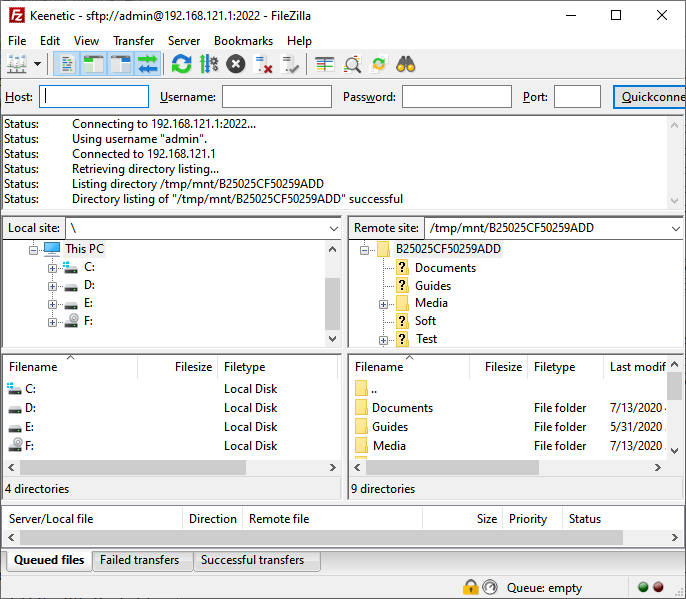686x599 pixels.
Task: Sort remote list by Last modified column
Action: (635, 367)
